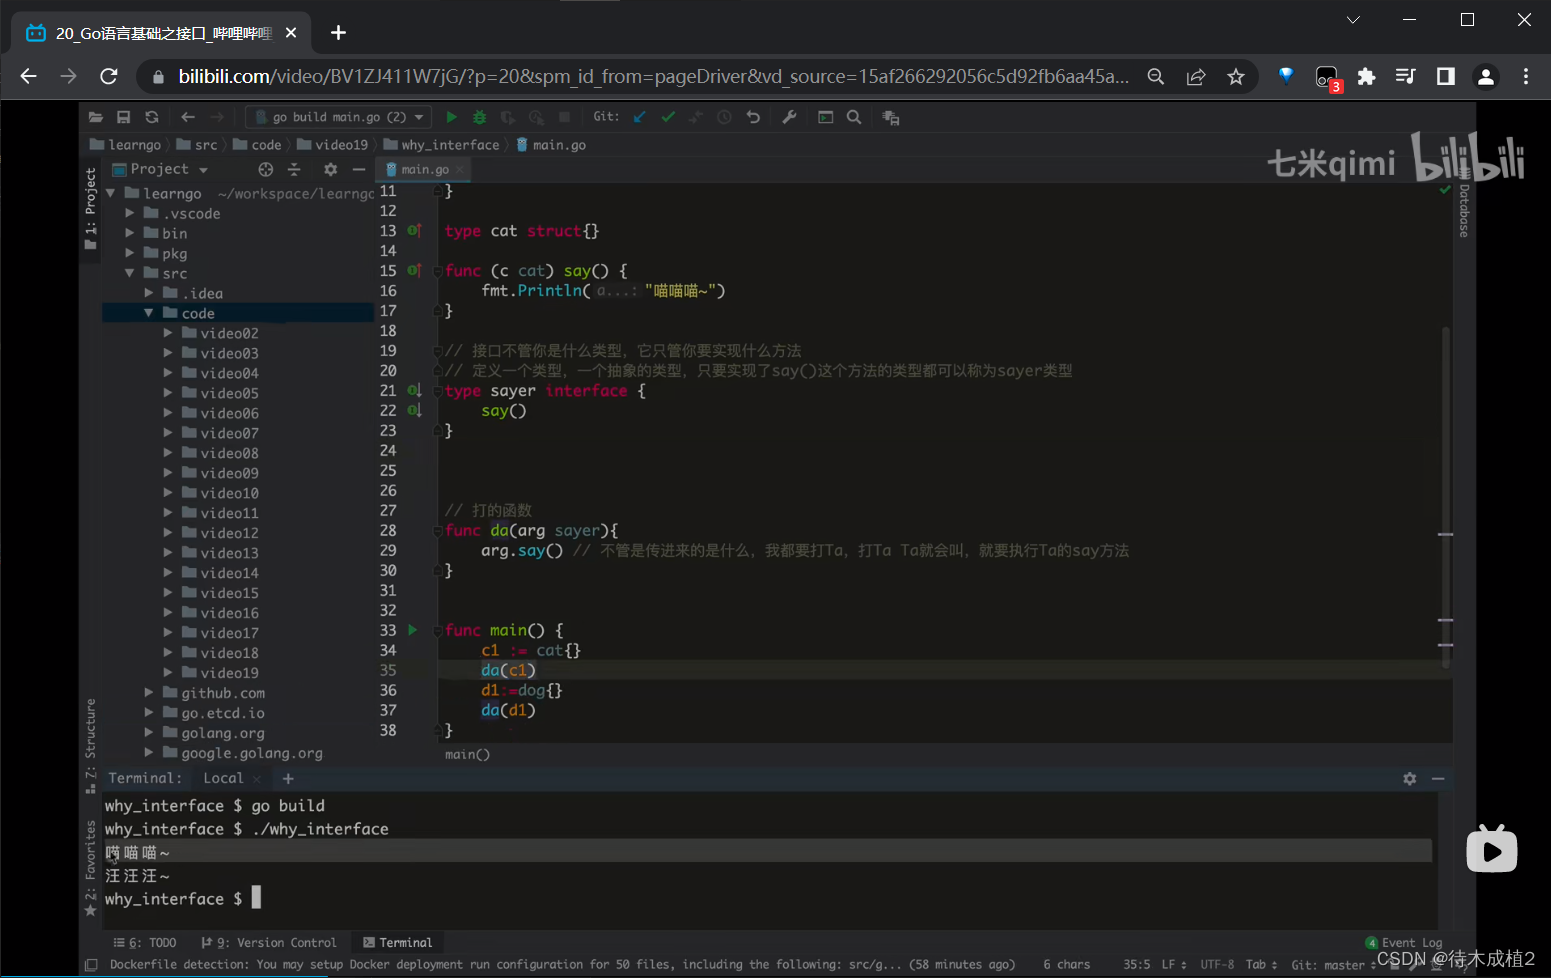This screenshot has height=978, width=1551.
Task: Switch to the Terminal tool window tab
Action: (x=398, y=942)
